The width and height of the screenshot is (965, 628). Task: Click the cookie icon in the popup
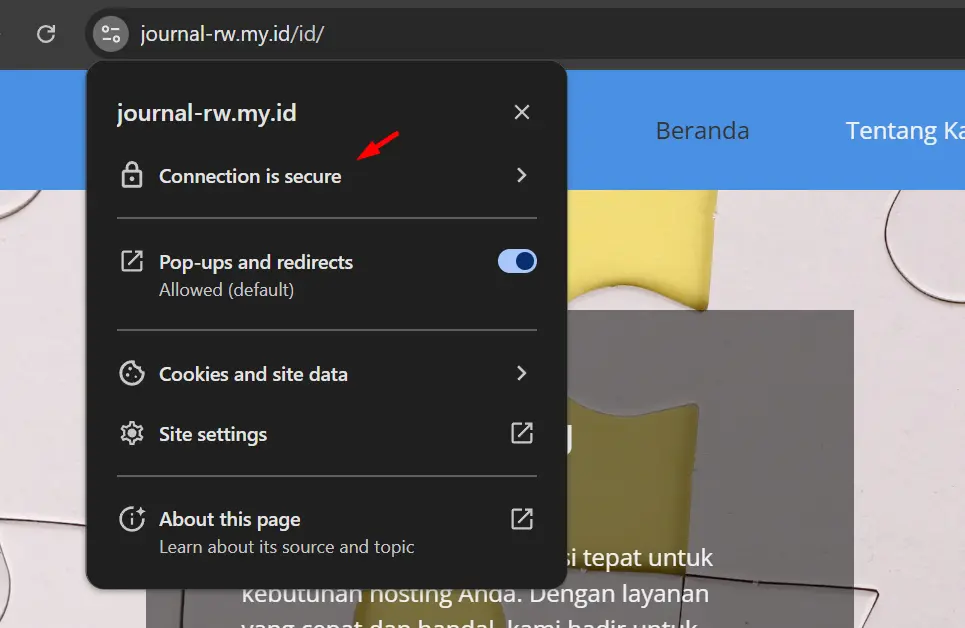131,374
